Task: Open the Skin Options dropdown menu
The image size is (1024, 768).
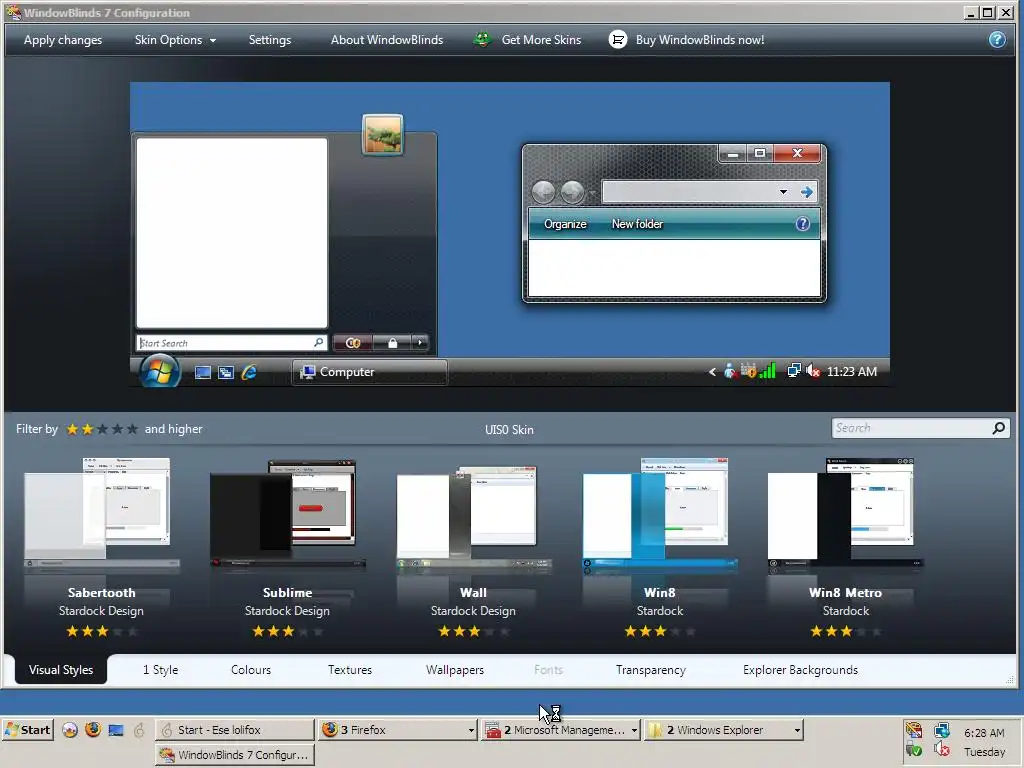Action: click(x=175, y=40)
